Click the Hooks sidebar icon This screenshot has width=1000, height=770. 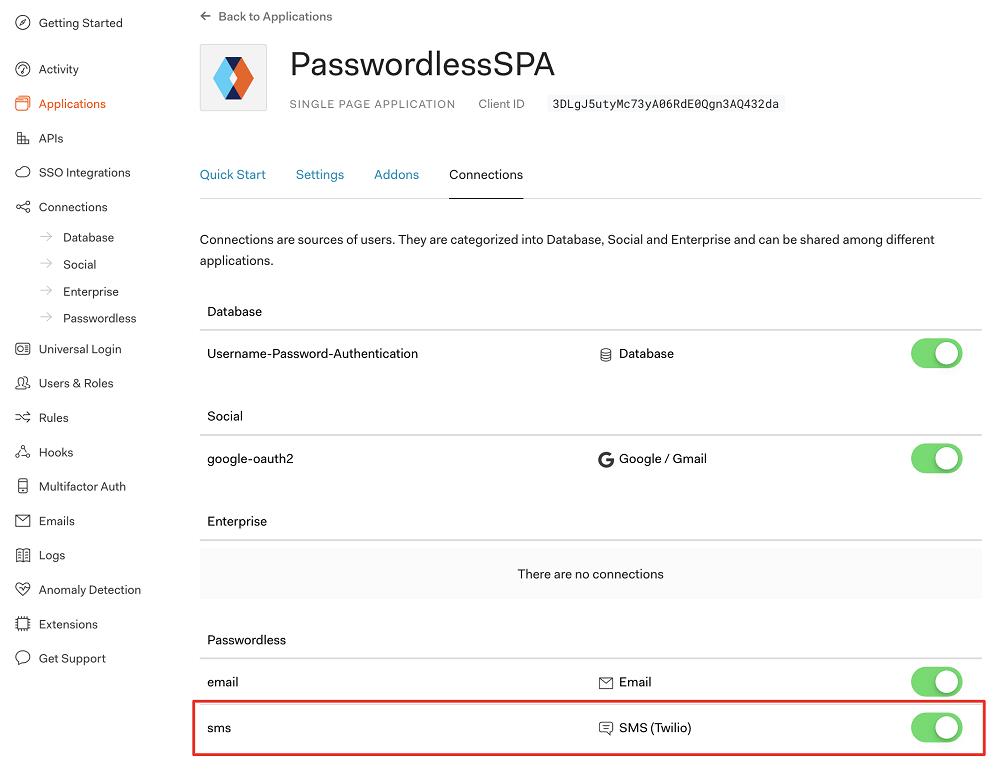[22, 452]
